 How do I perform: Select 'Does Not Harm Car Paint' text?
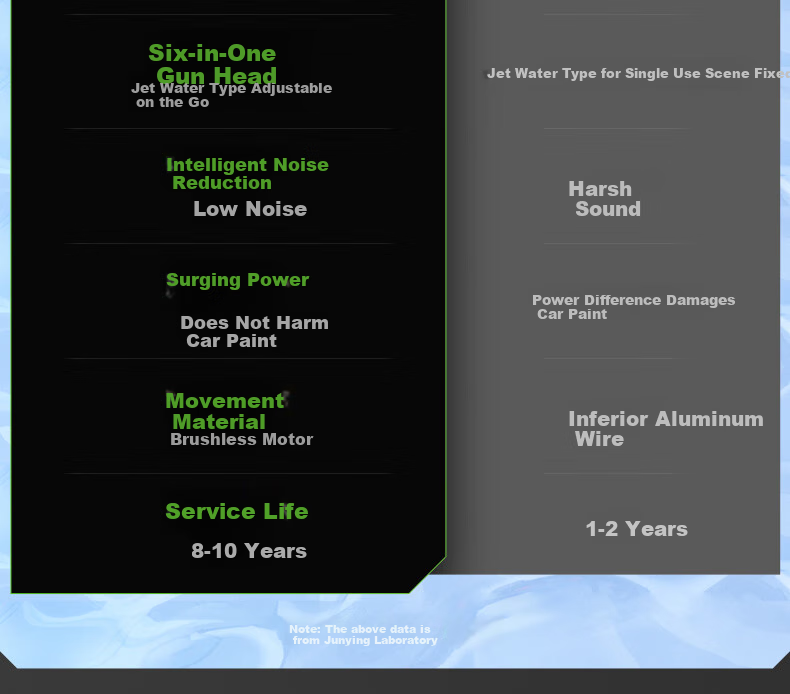point(254,331)
